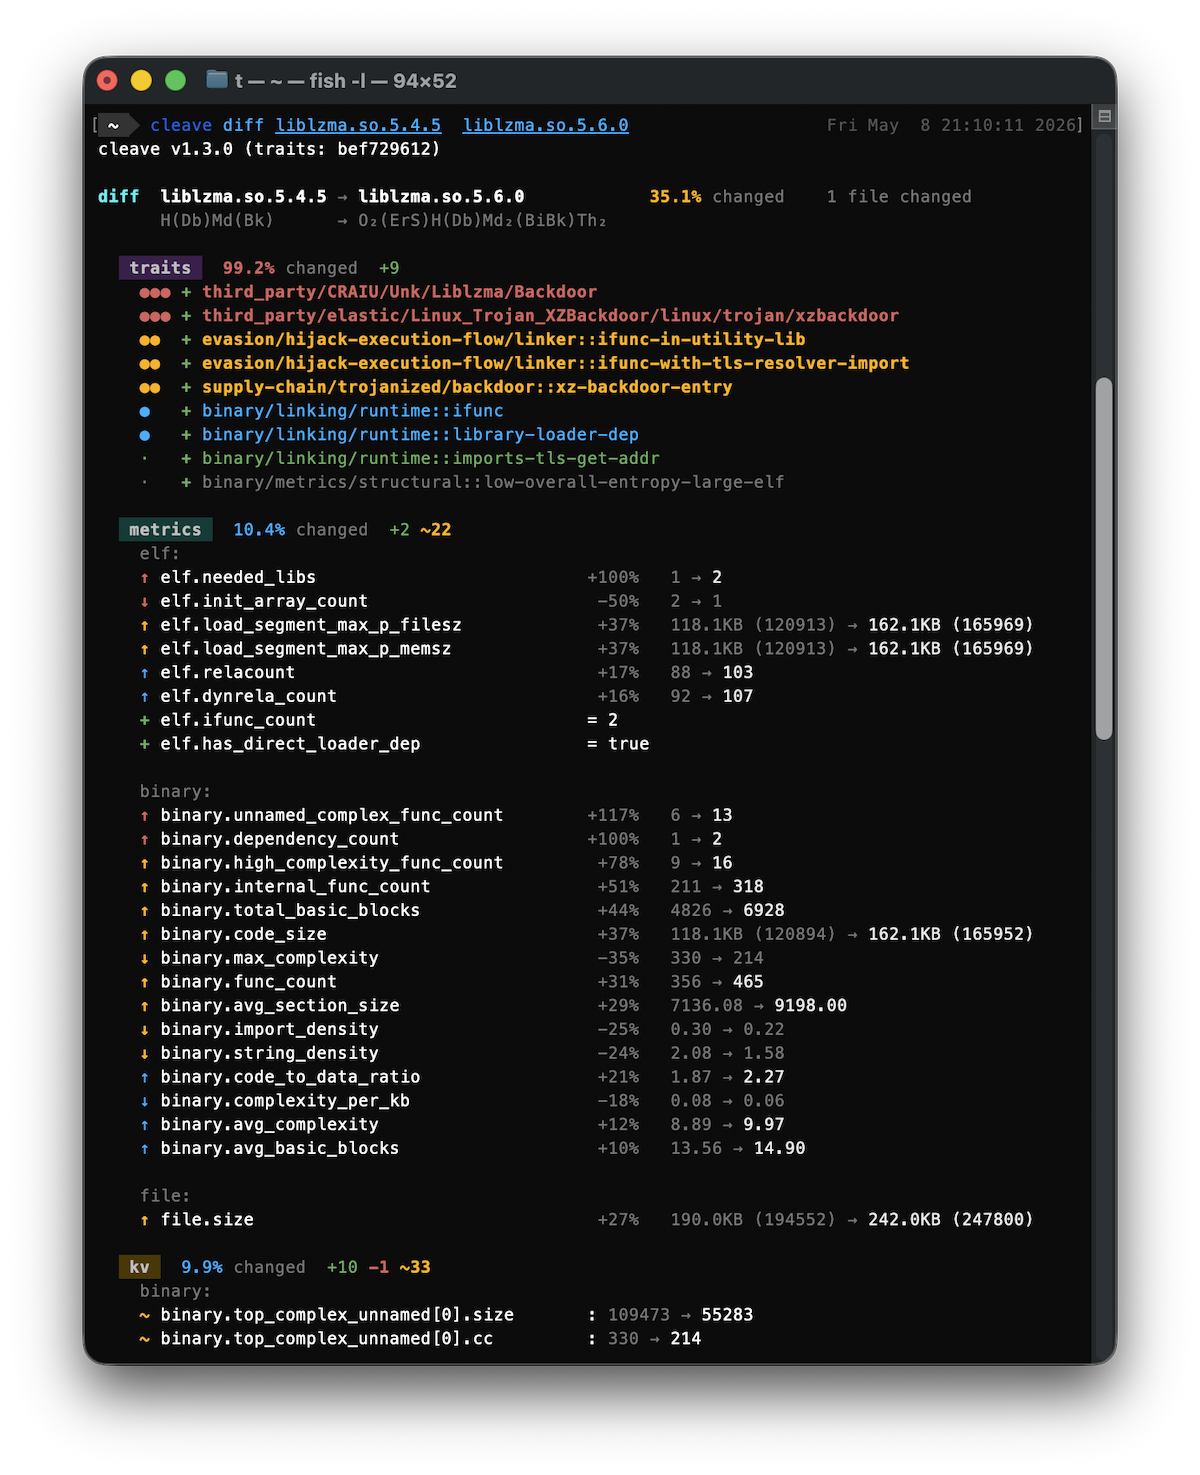The width and height of the screenshot is (1200, 1475).
Task: Click the 1 file changed summary
Action: [x=899, y=197]
